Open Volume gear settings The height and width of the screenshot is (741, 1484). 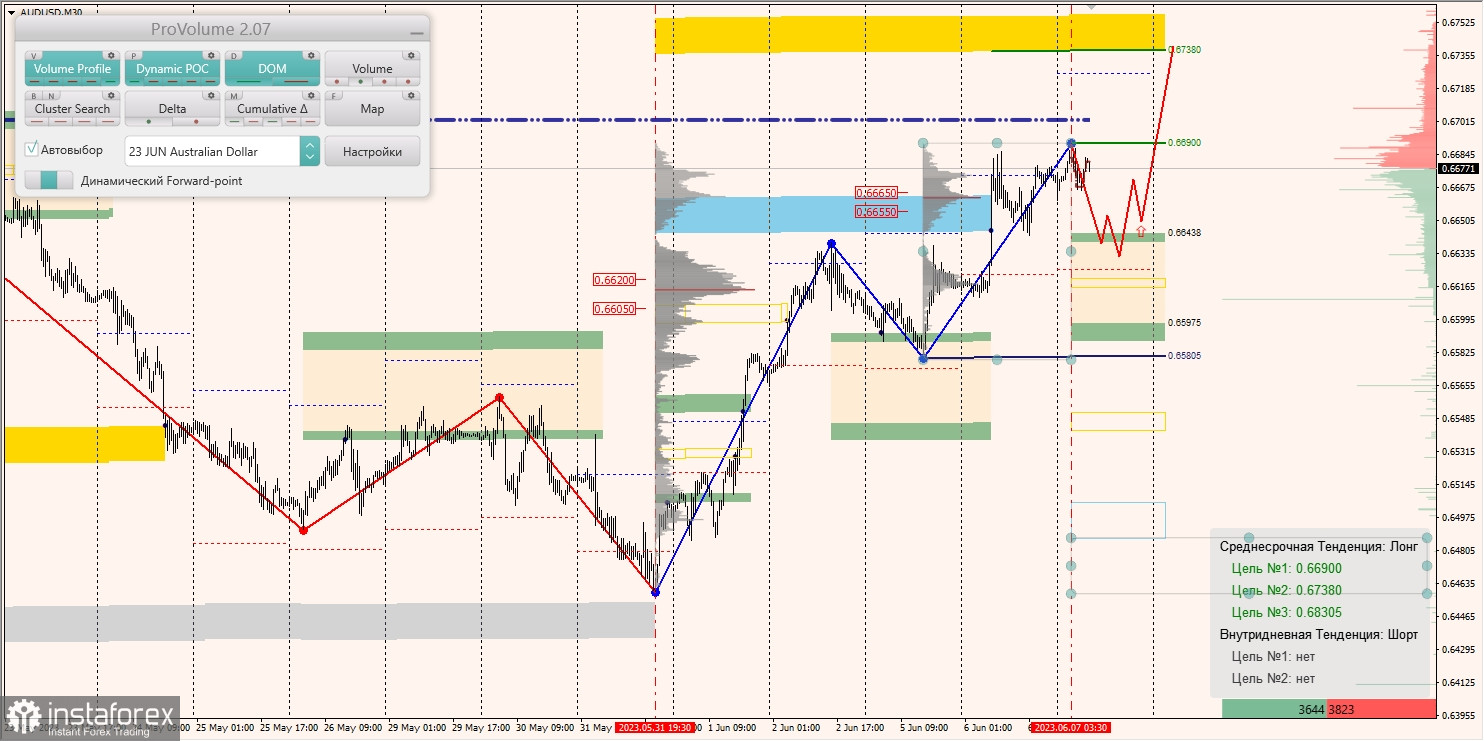point(411,56)
